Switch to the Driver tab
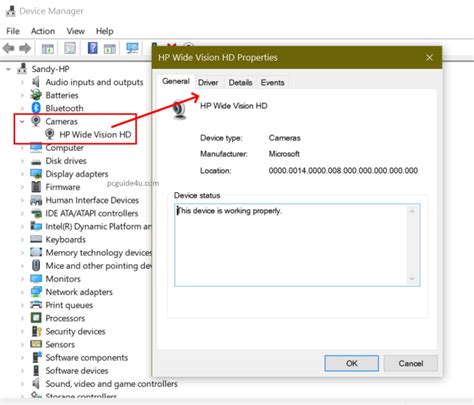474x405 pixels. coord(208,83)
